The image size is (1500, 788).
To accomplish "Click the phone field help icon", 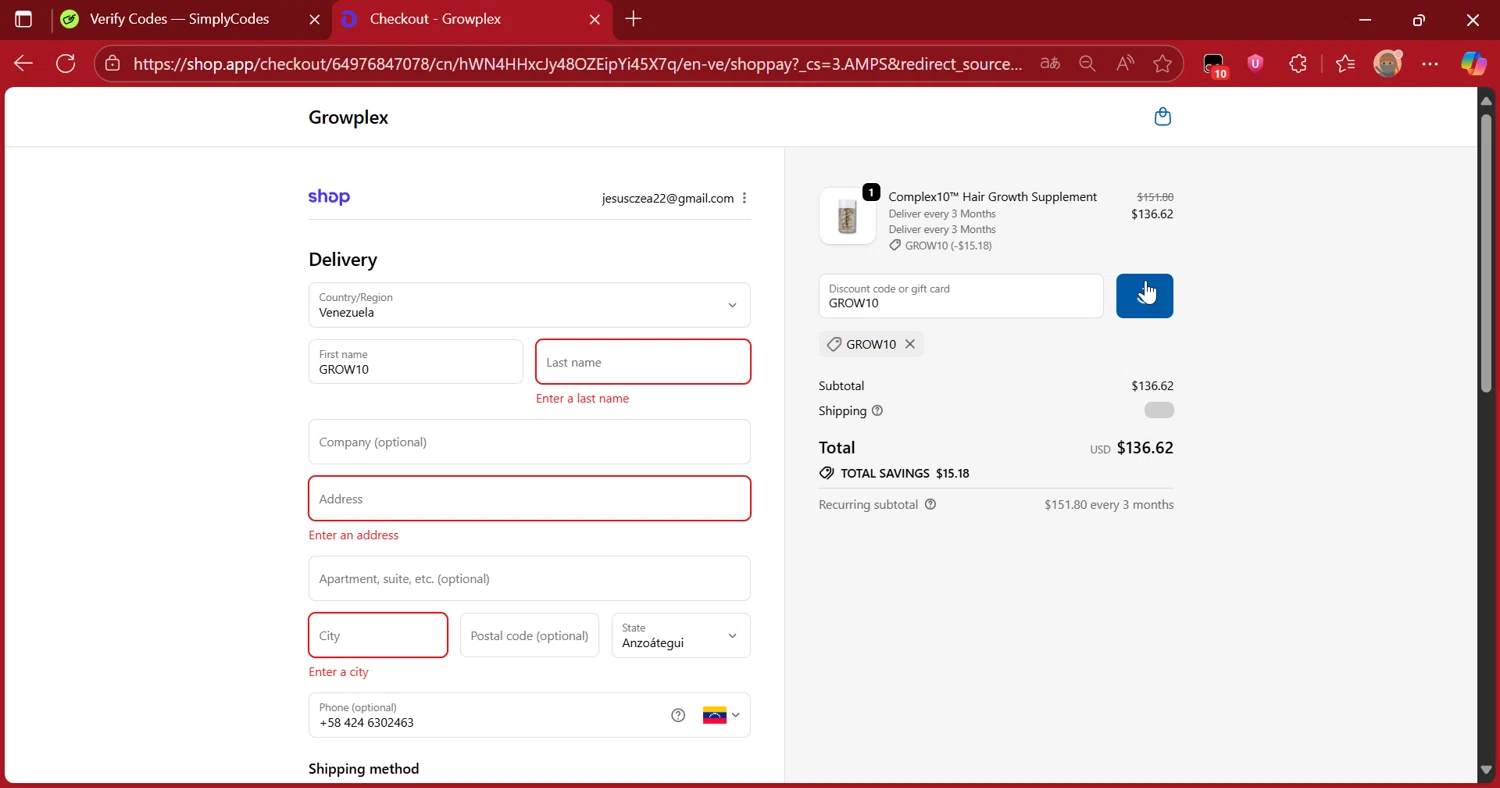I will (x=678, y=715).
